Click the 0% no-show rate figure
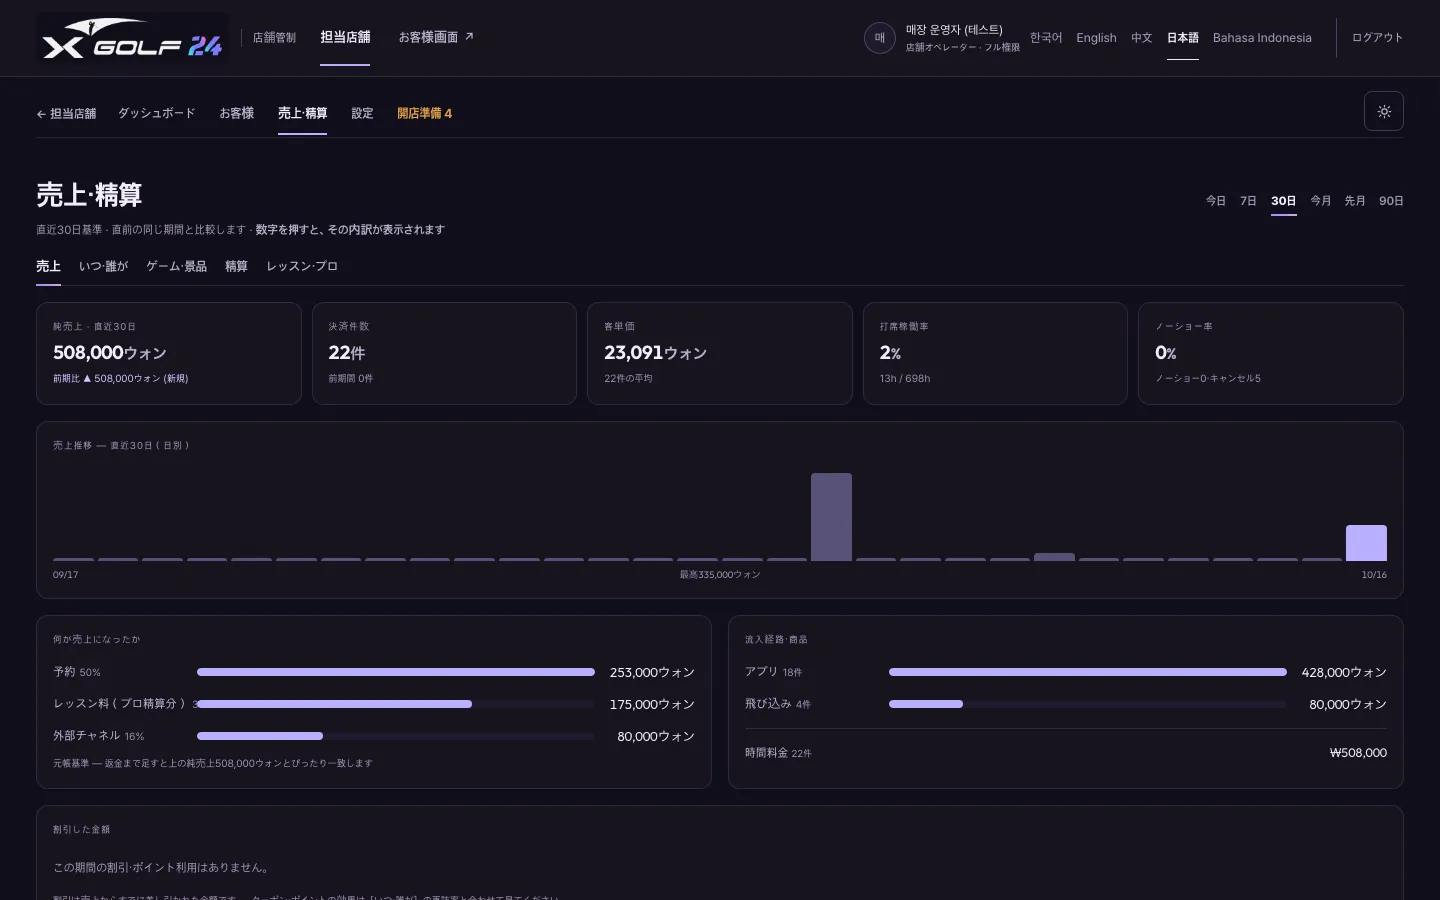Viewport: 1440px width, 900px height. (x=1165, y=353)
